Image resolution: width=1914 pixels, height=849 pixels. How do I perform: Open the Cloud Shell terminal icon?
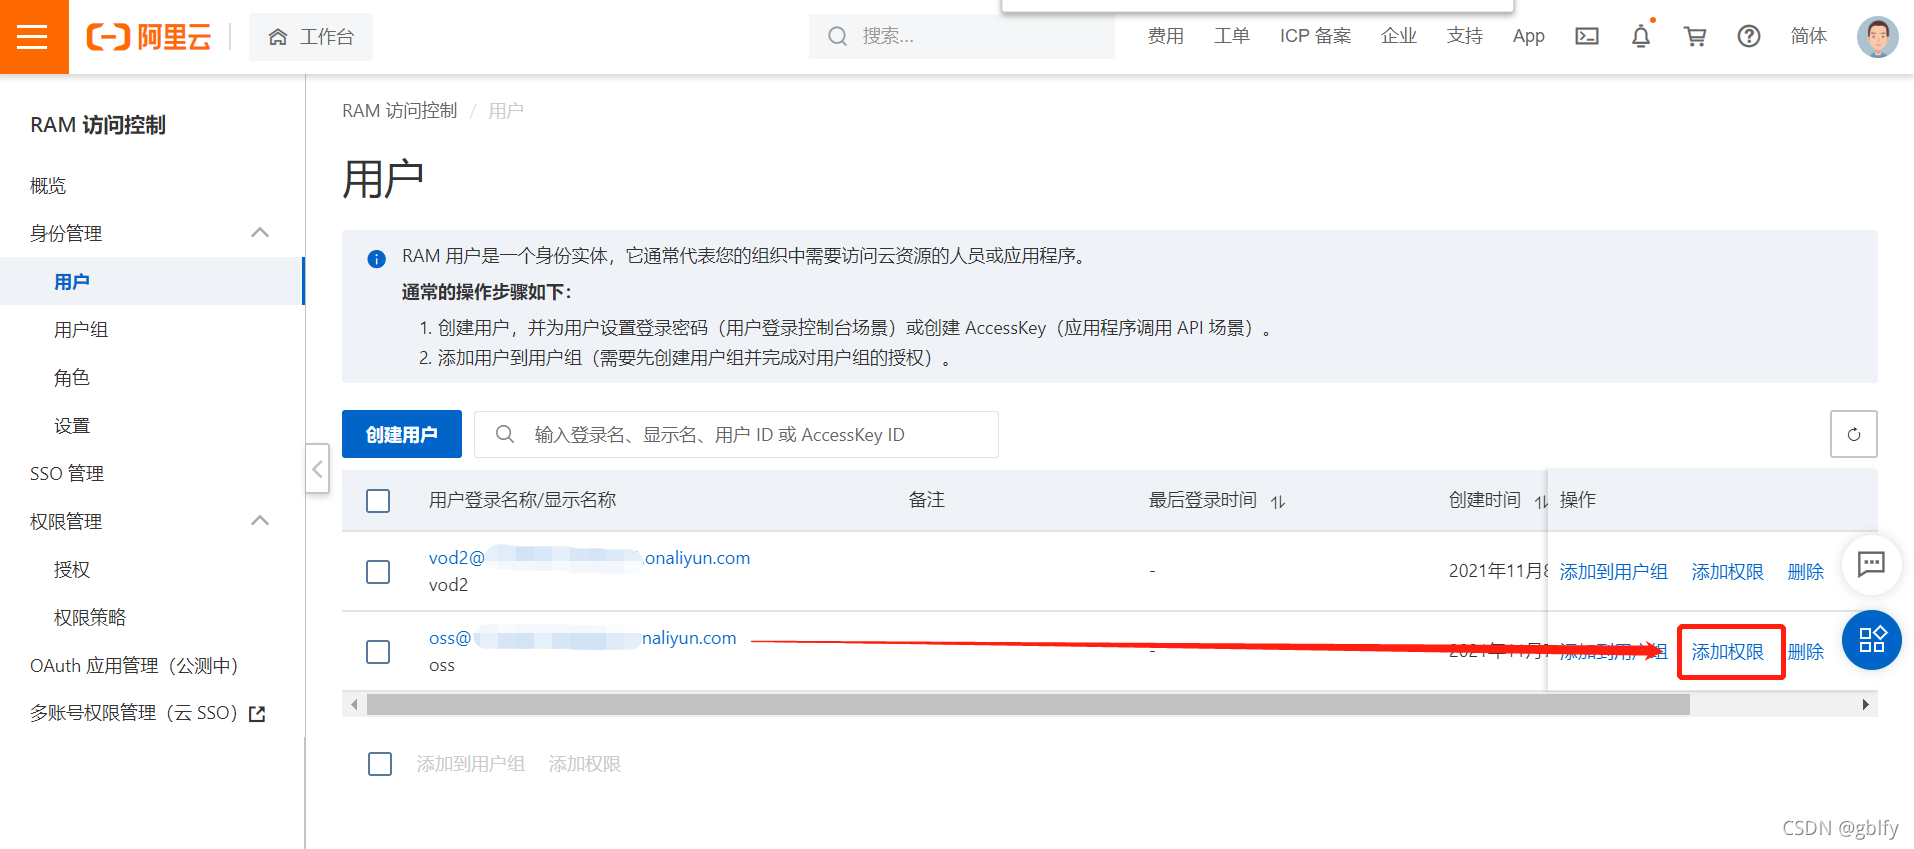(x=1587, y=37)
